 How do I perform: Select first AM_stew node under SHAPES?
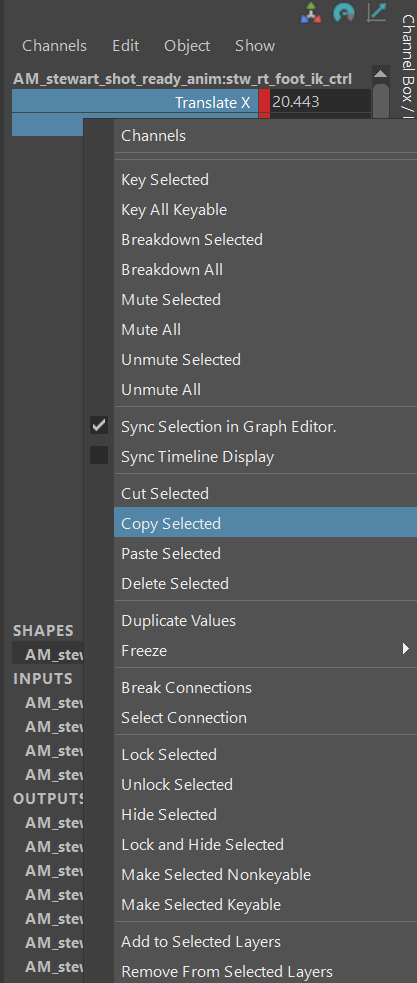54,654
